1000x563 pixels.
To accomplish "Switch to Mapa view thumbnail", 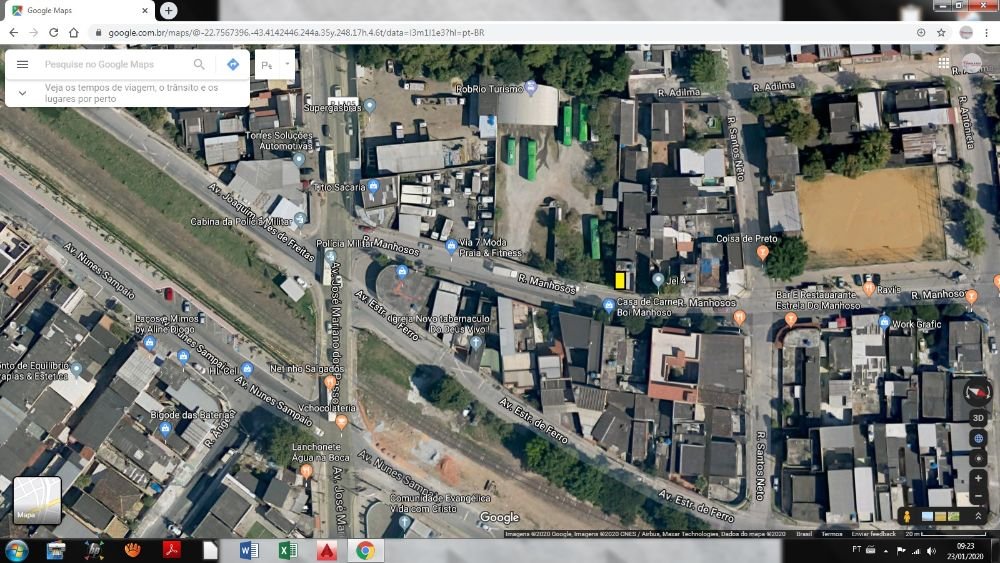I will 37,500.
